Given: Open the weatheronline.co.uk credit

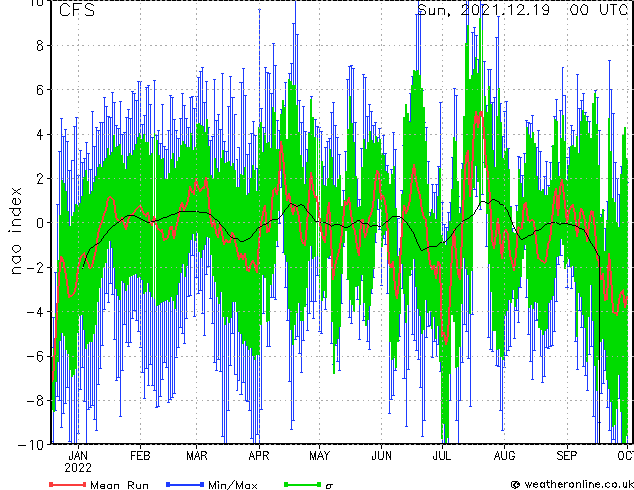Looking at the screenshot, I should click(x=572, y=484).
